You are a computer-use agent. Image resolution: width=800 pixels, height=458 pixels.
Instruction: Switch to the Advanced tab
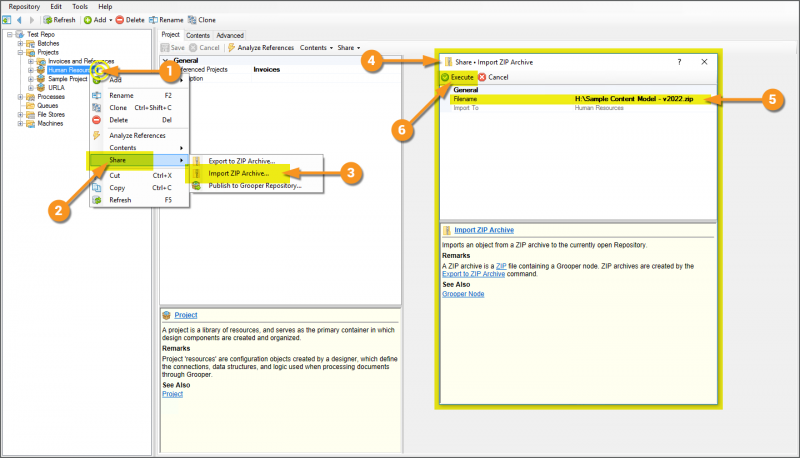tap(230, 35)
